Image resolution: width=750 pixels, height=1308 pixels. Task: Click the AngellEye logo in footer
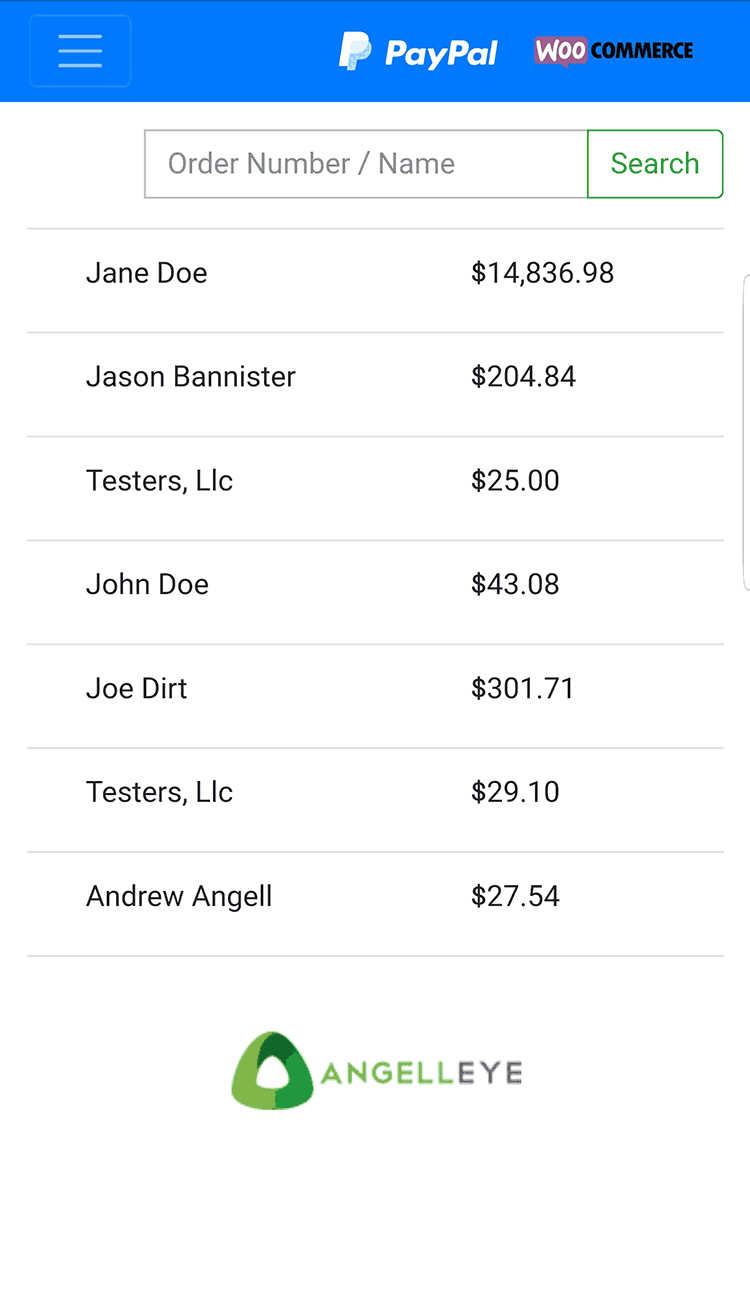pos(376,1071)
